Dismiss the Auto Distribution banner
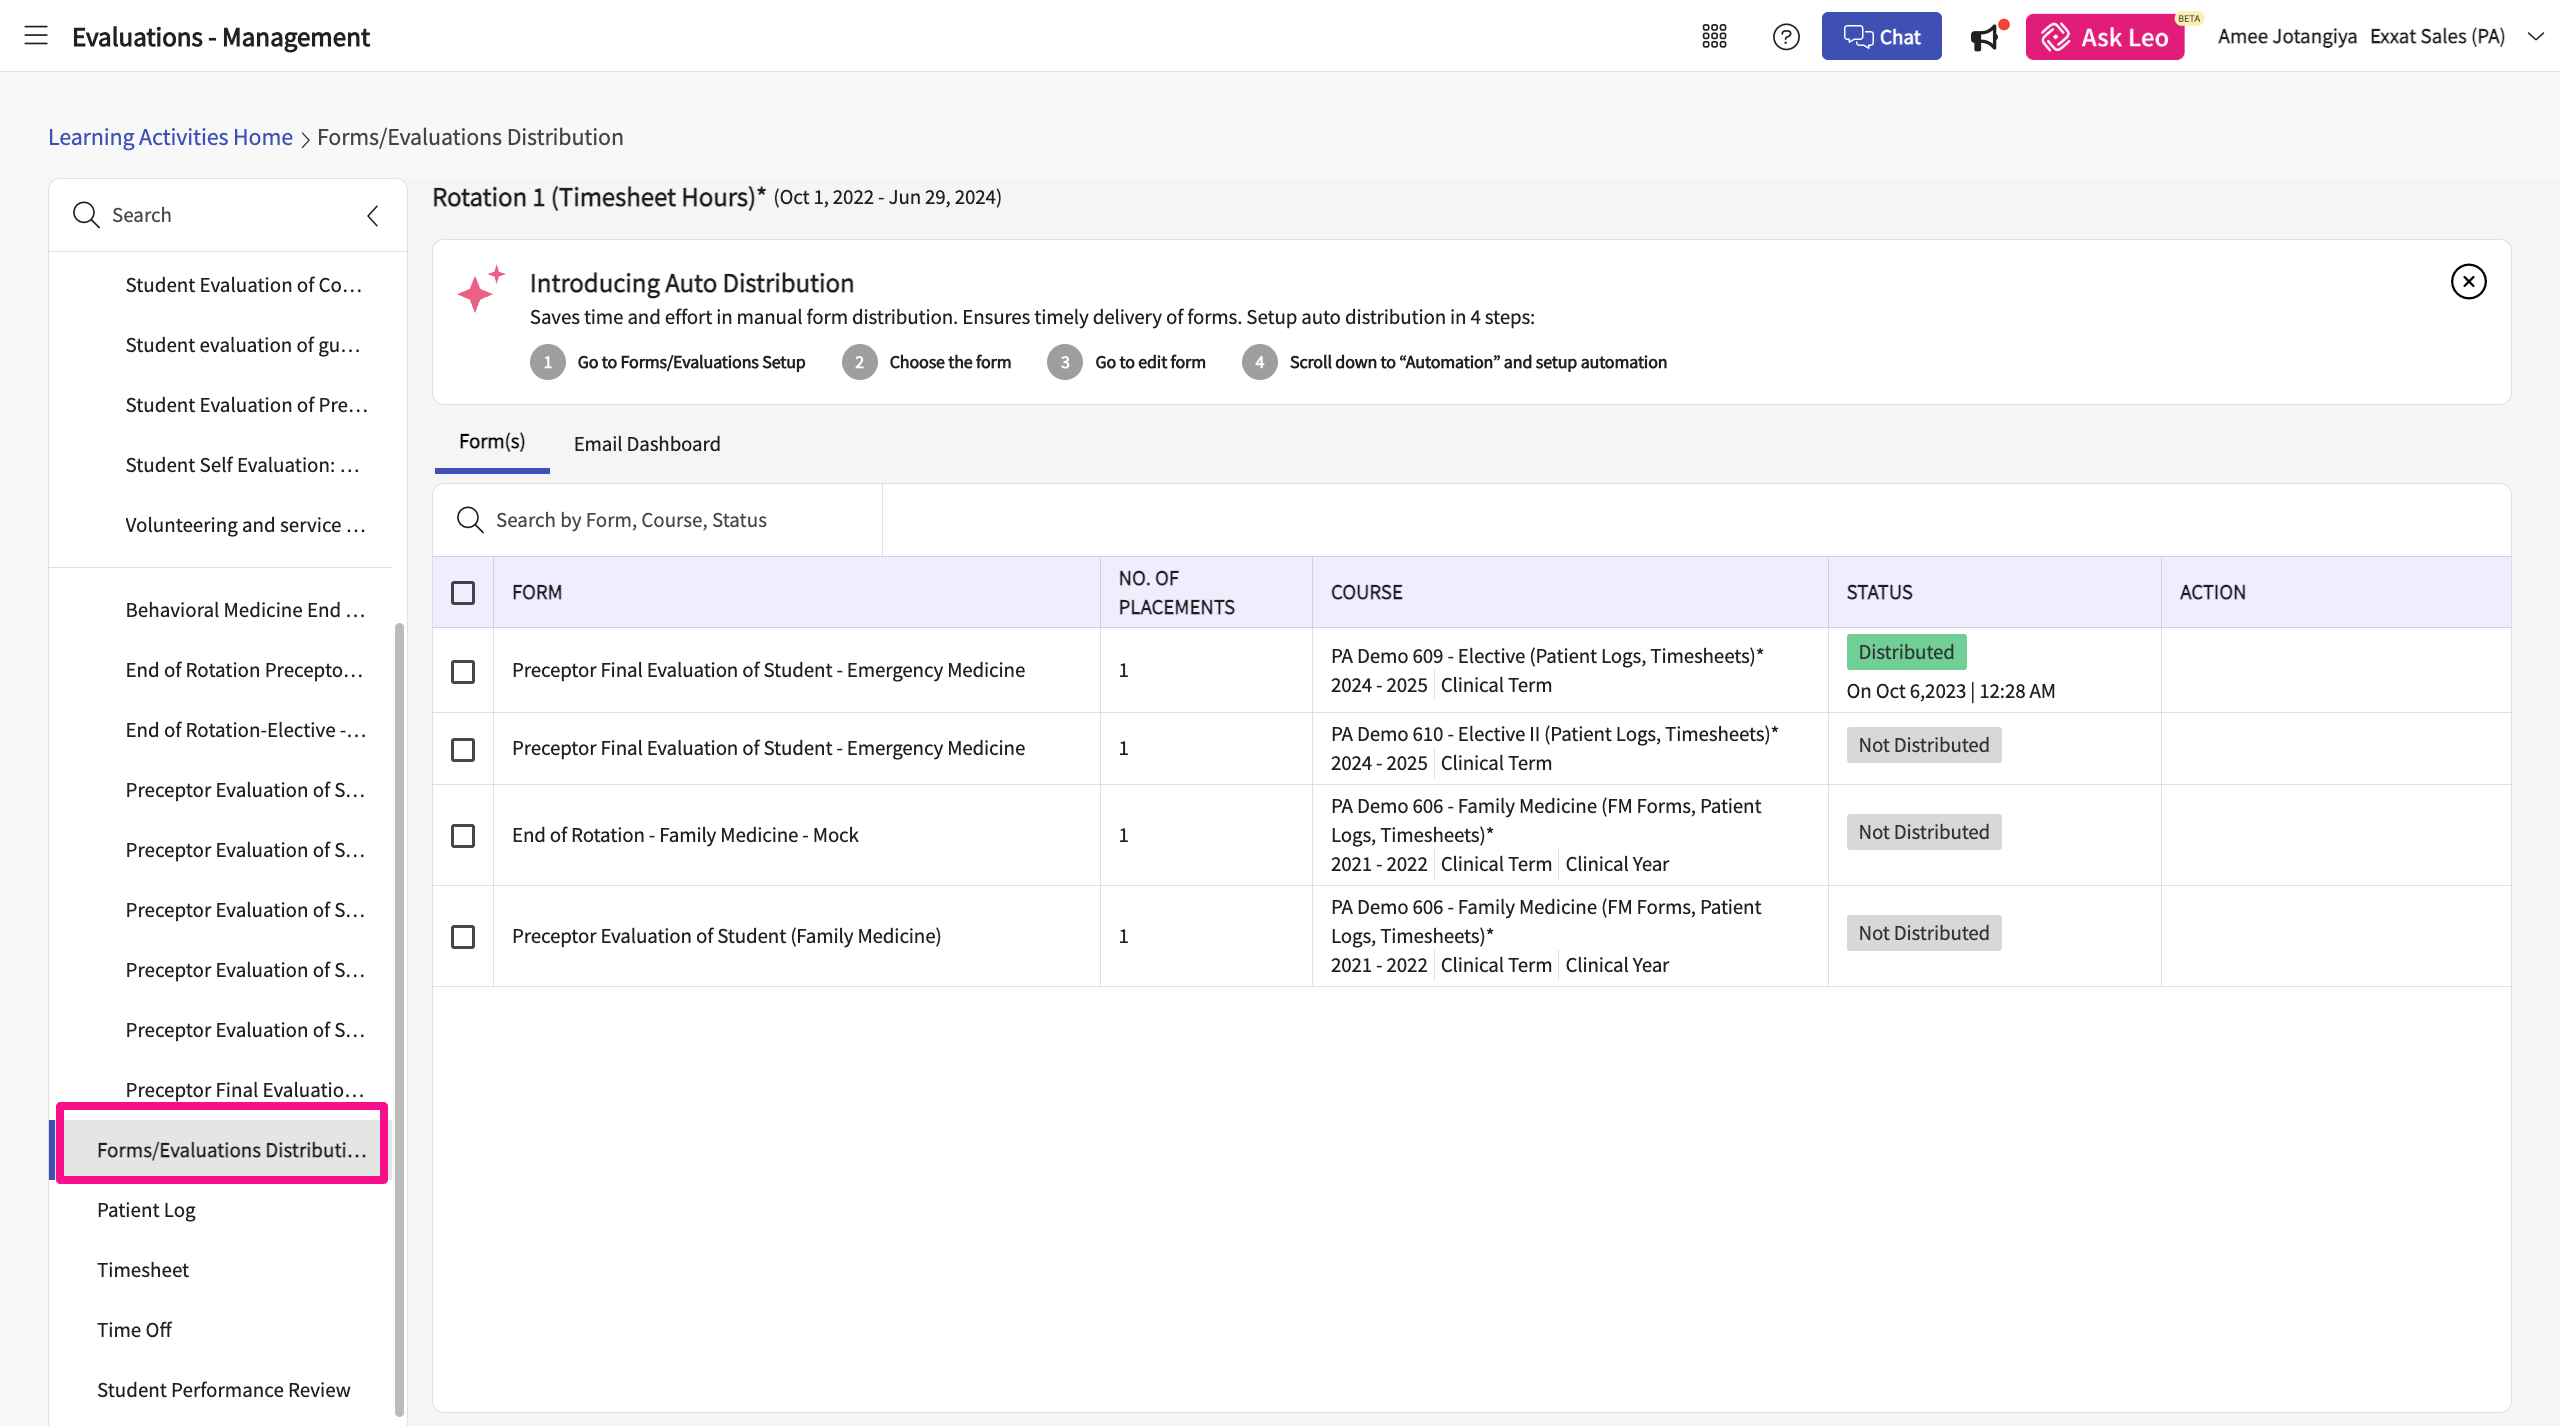Screen dimensions: 2560x1426 tap(2468, 282)
